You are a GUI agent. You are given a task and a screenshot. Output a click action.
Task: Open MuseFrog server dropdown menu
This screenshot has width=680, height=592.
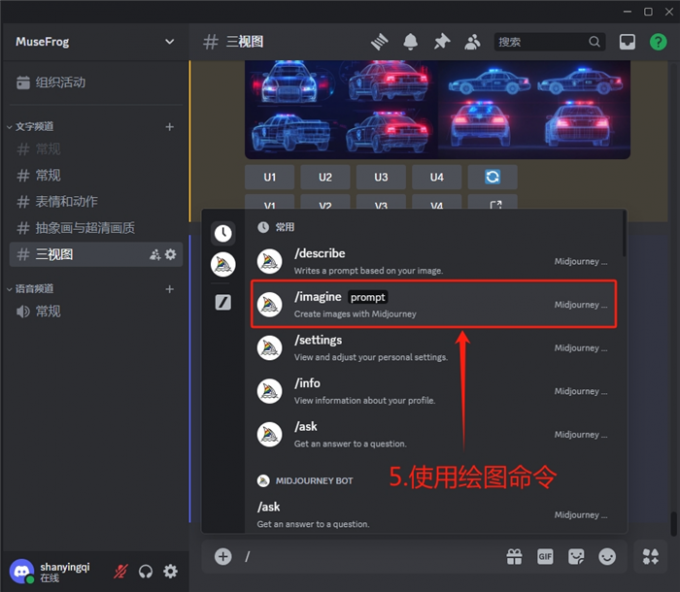pyautogui.click(x=170, y=42)
